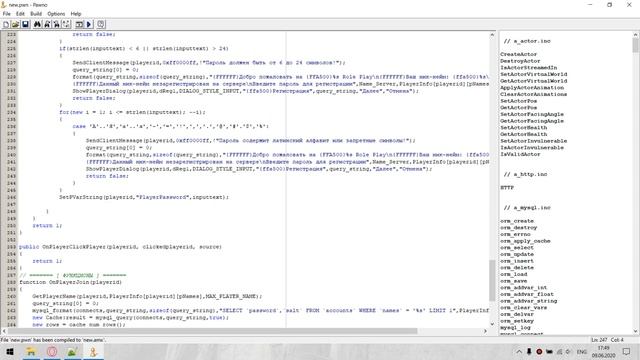
Task: Select SetActorHealth in function list
Action: pyautogui.click(x=524, y=128)
